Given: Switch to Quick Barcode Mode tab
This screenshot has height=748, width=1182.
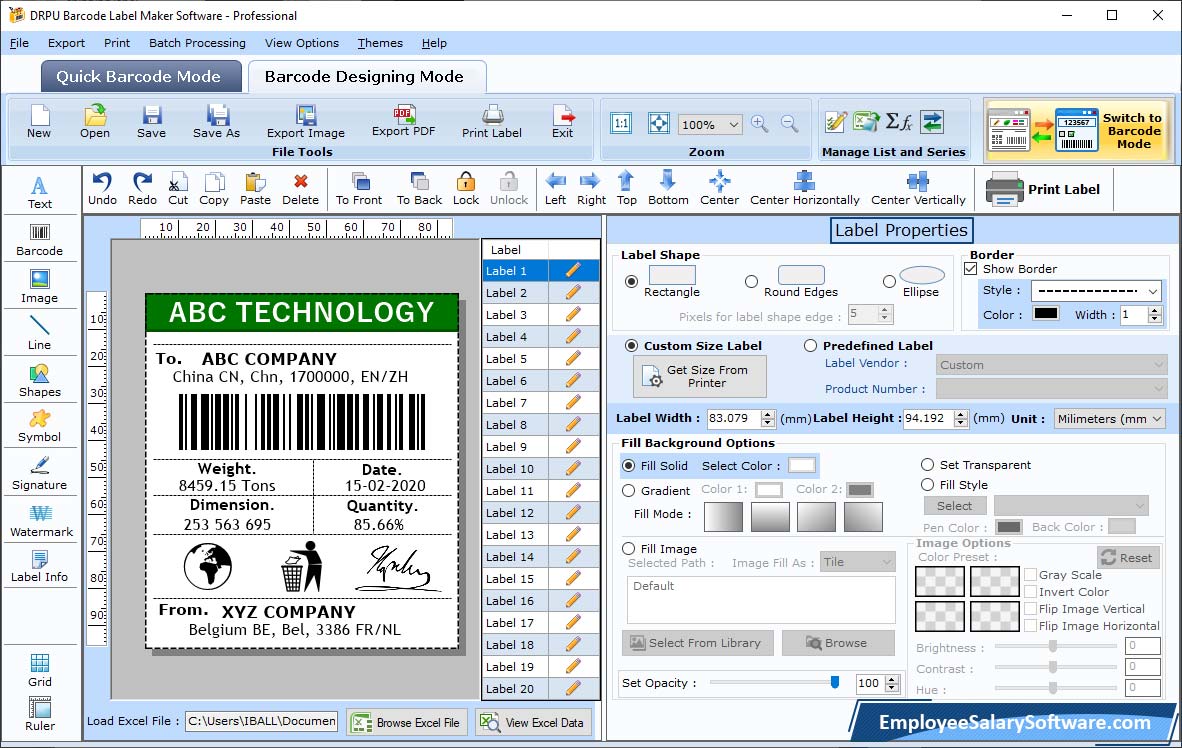Looking at the screenshot, I should pos(141,76).
